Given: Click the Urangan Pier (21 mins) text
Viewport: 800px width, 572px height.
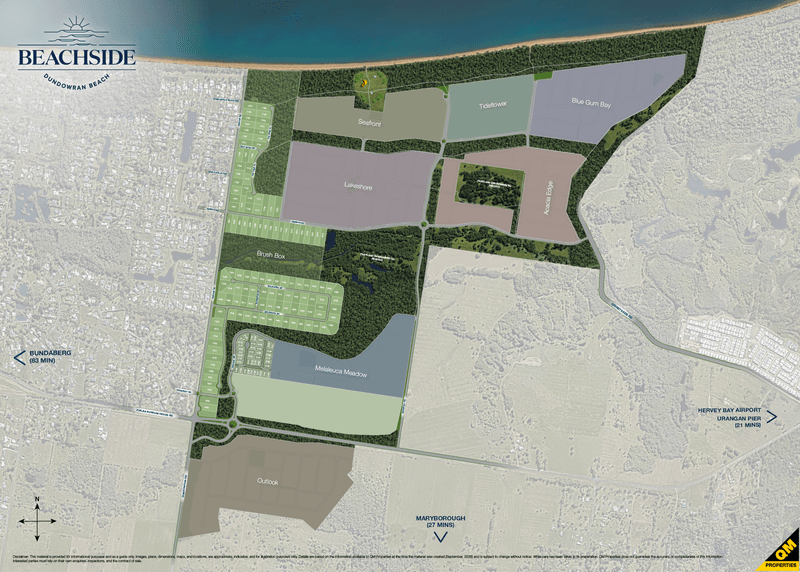Looking at the screenshot, I should tap(739, 421).
